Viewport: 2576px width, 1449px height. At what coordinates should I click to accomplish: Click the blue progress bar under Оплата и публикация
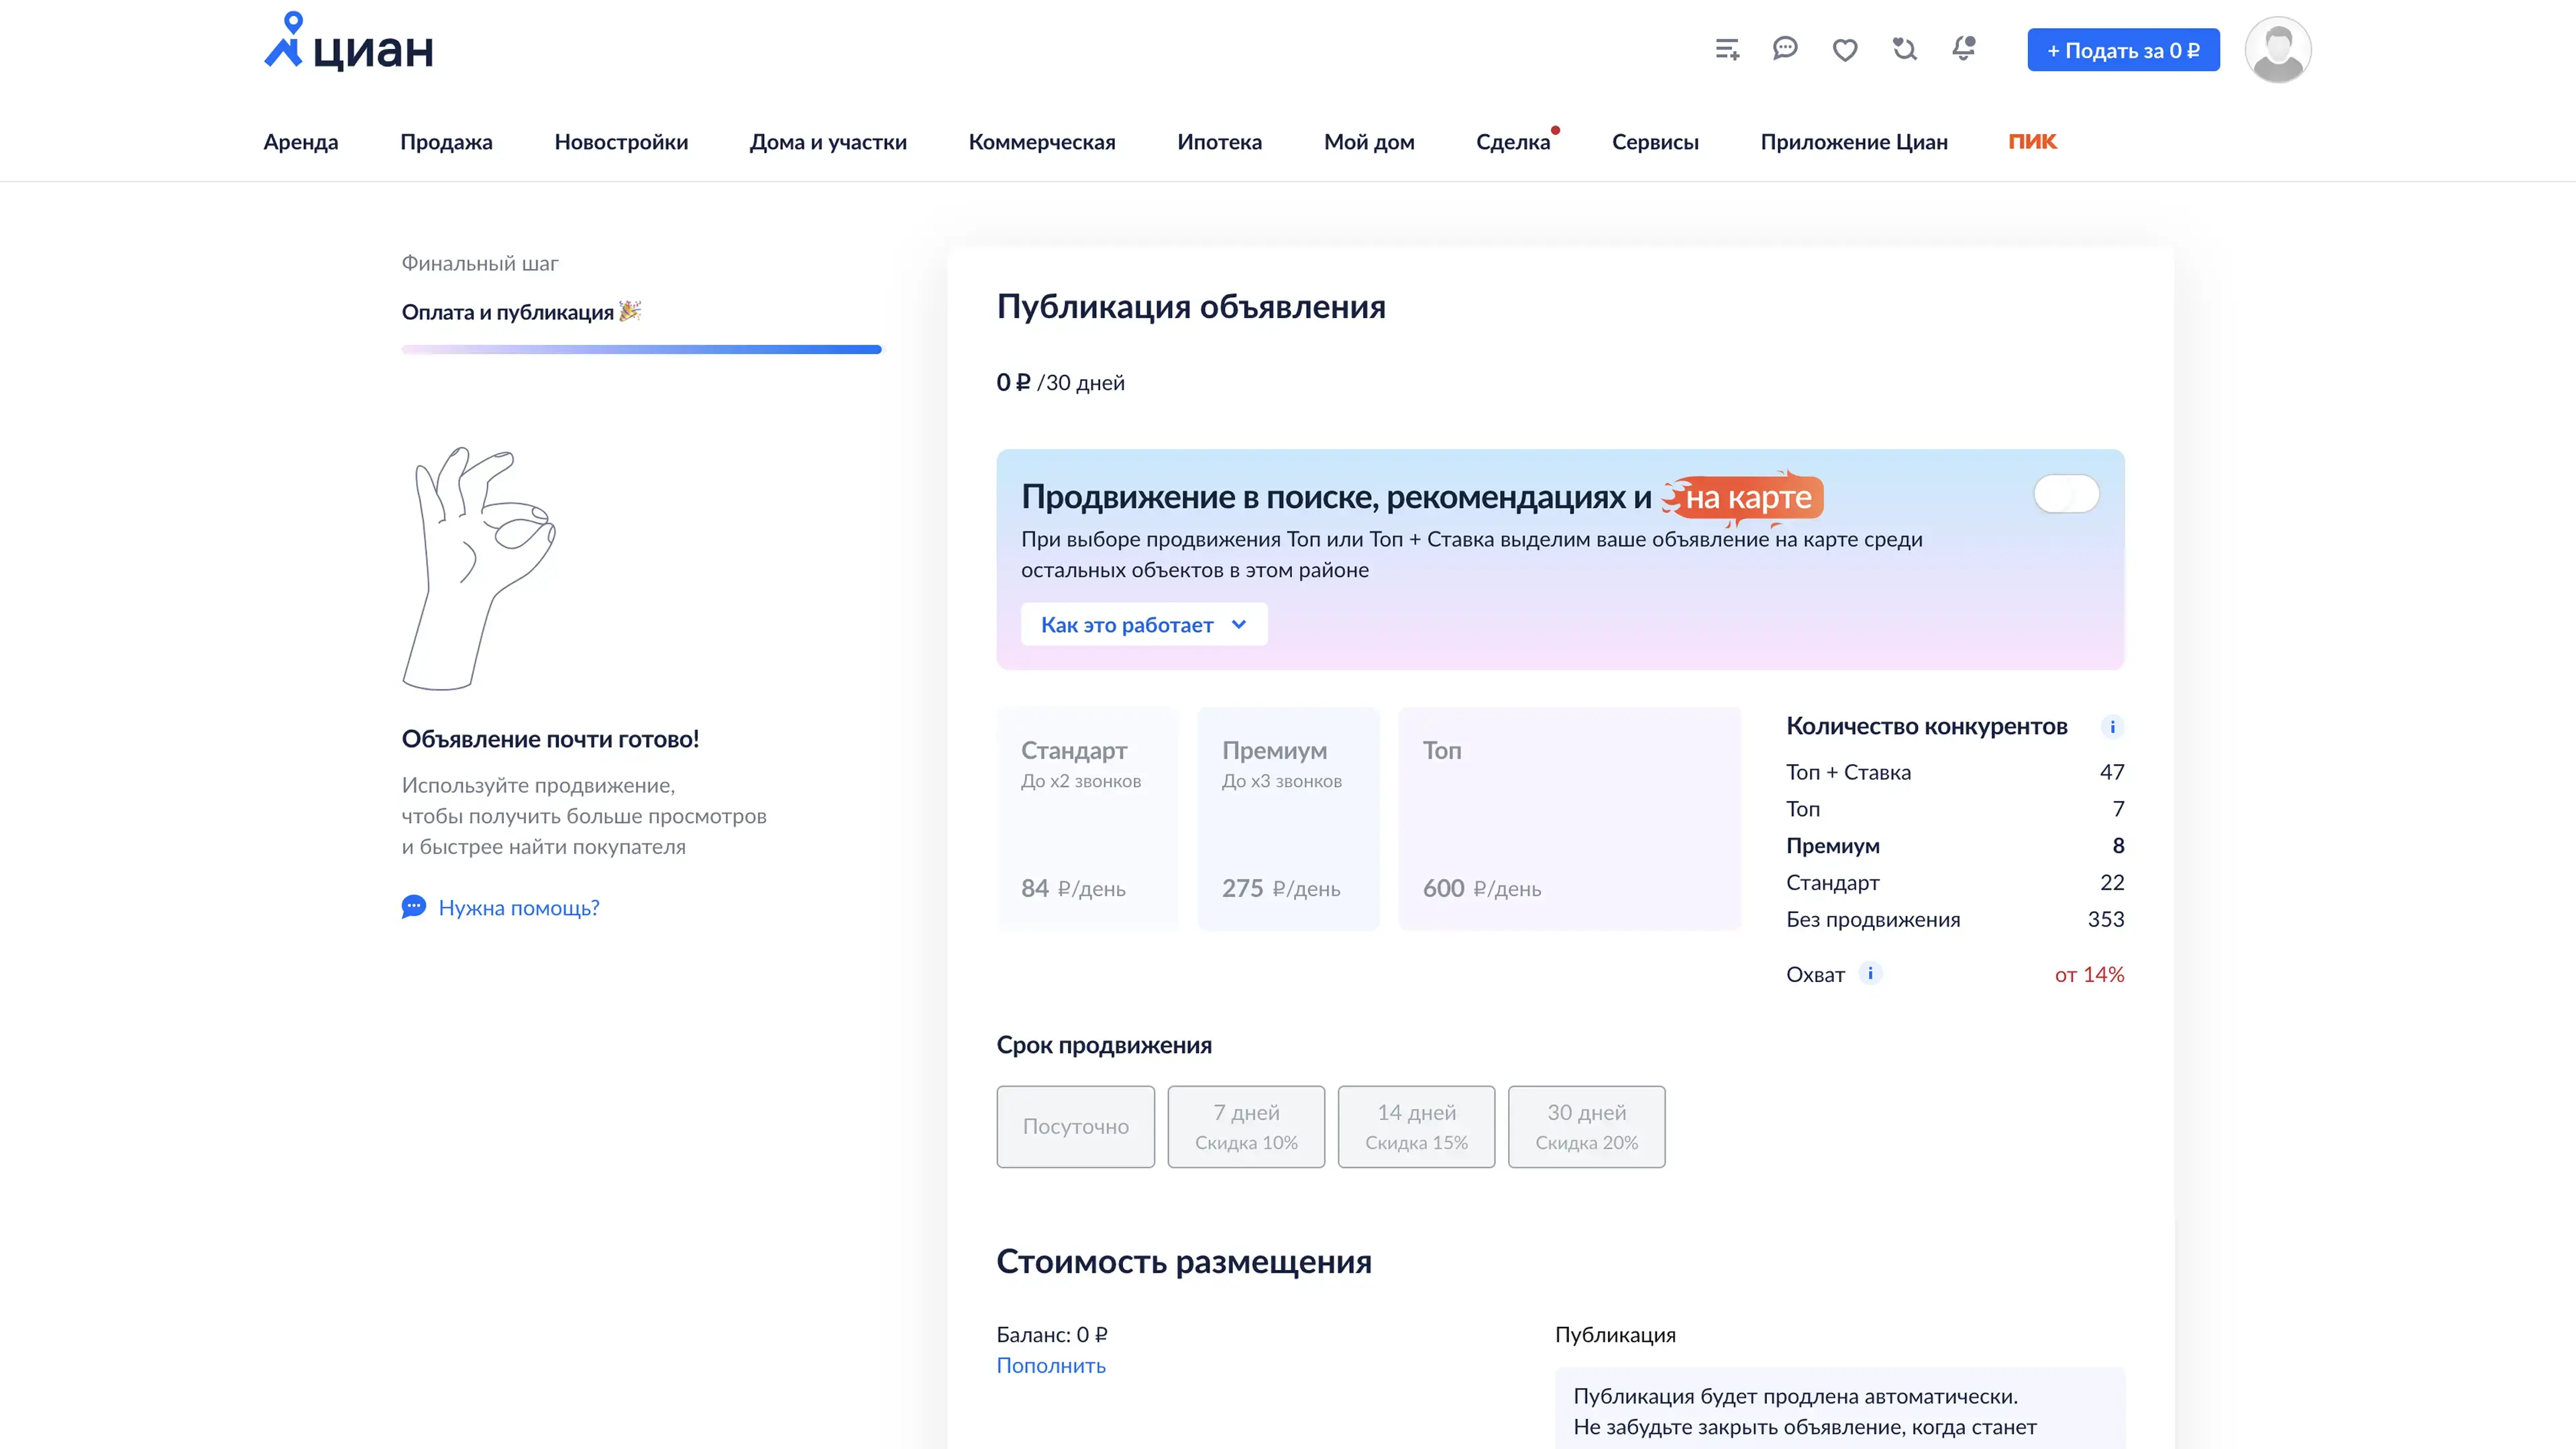point(641,349)
